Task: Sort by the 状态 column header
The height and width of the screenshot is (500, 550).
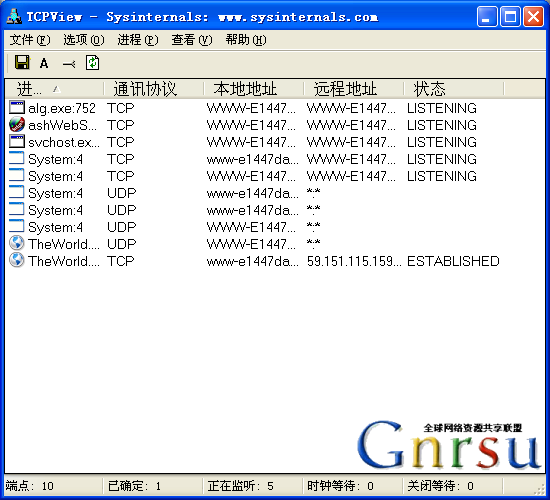Action: point(454,89)
